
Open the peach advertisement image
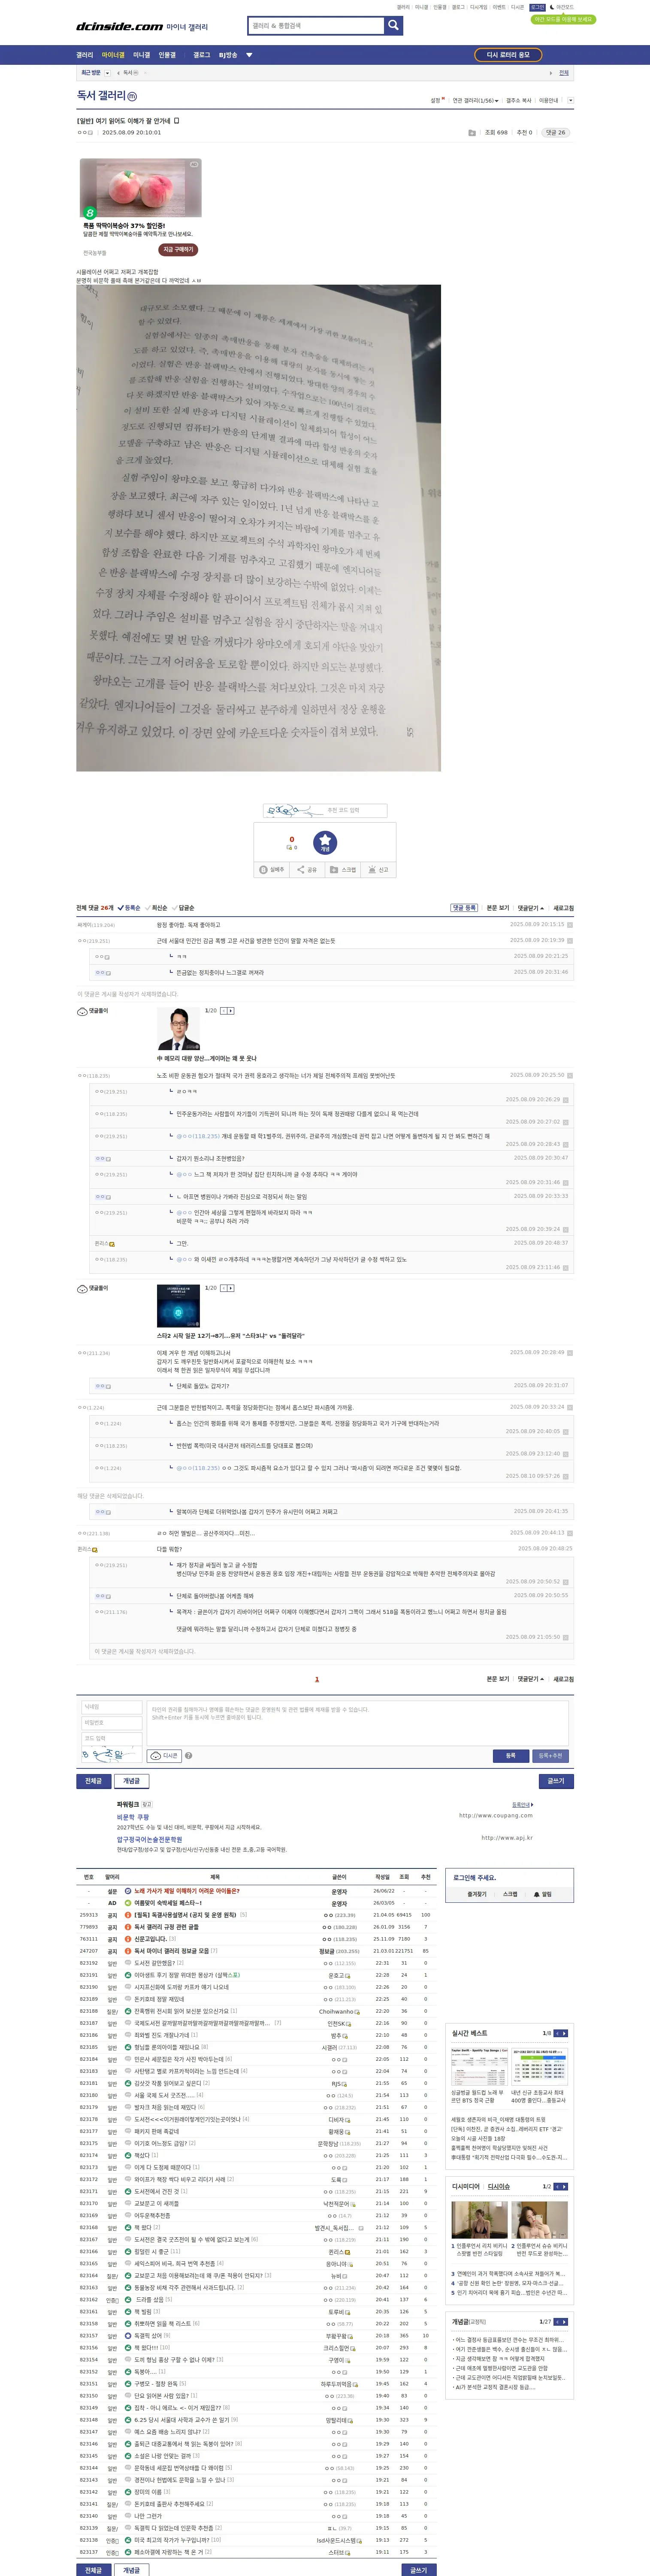pos(141,187)
